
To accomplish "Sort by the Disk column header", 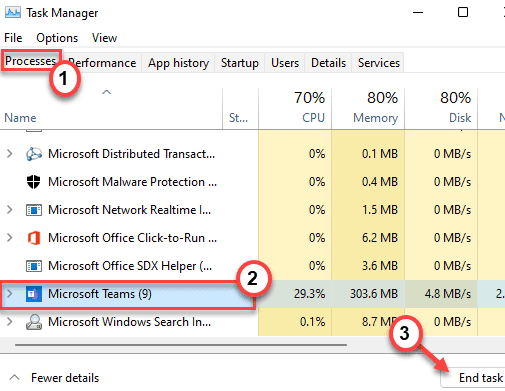I will 441,109.
